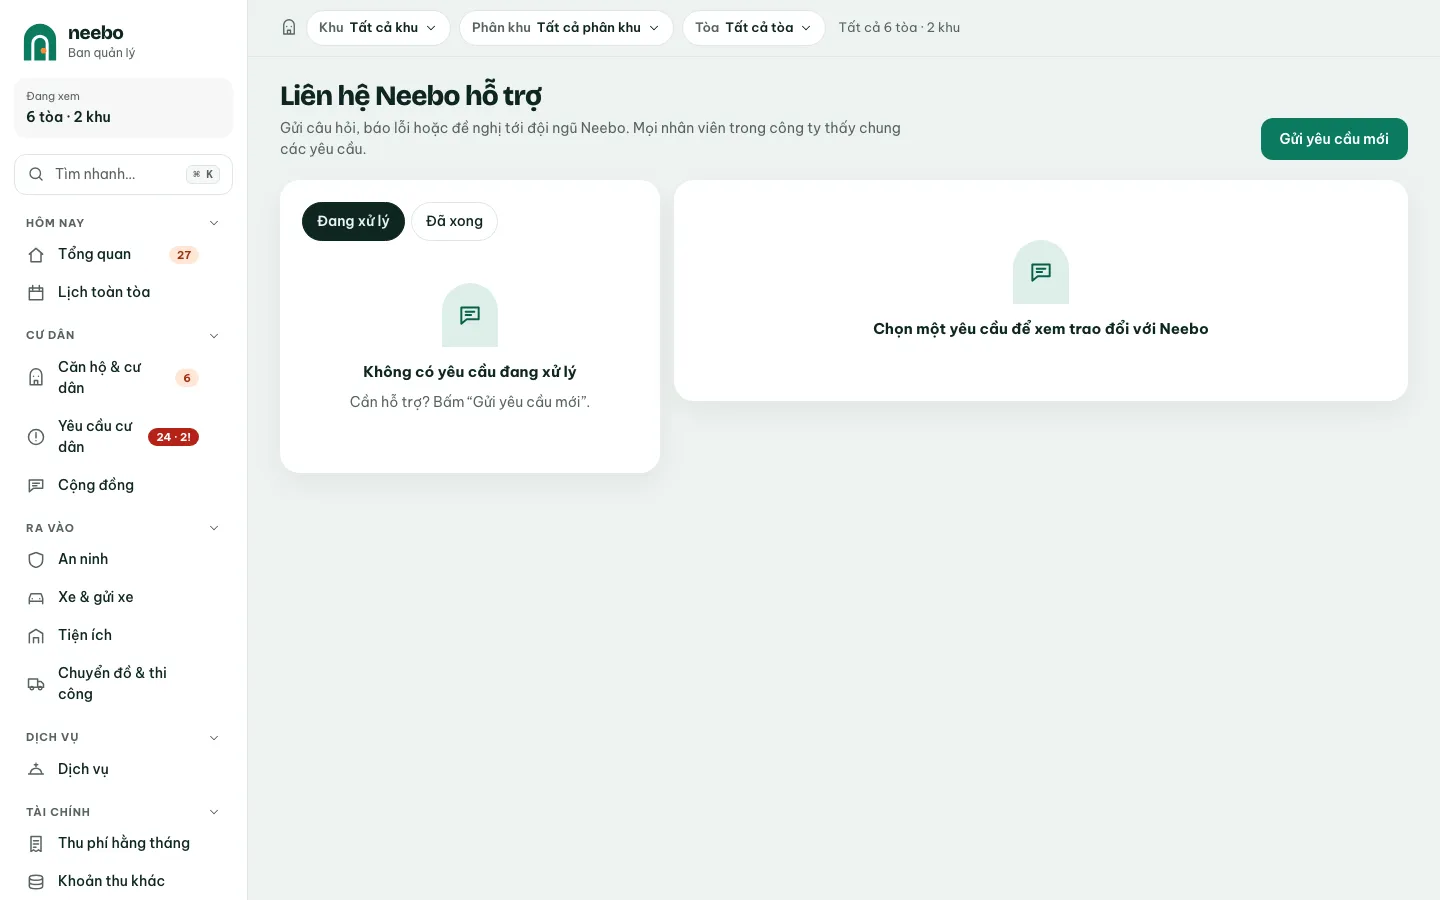Viewport: 1440px width, 900px height.
Task: Click the Căn hộ & cư dân icon
Action: pyautogui.click(x=36, y=378)
